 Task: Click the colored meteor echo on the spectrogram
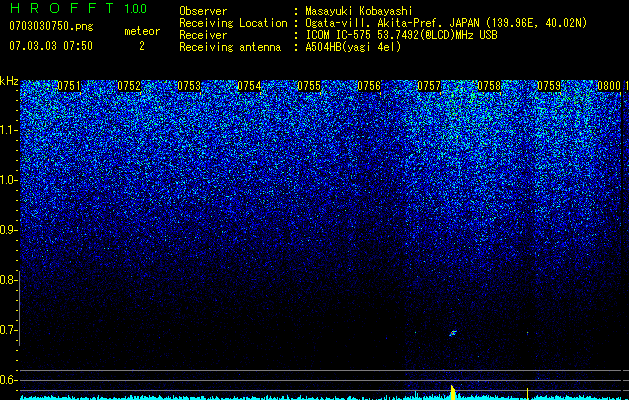pos(453,333)
